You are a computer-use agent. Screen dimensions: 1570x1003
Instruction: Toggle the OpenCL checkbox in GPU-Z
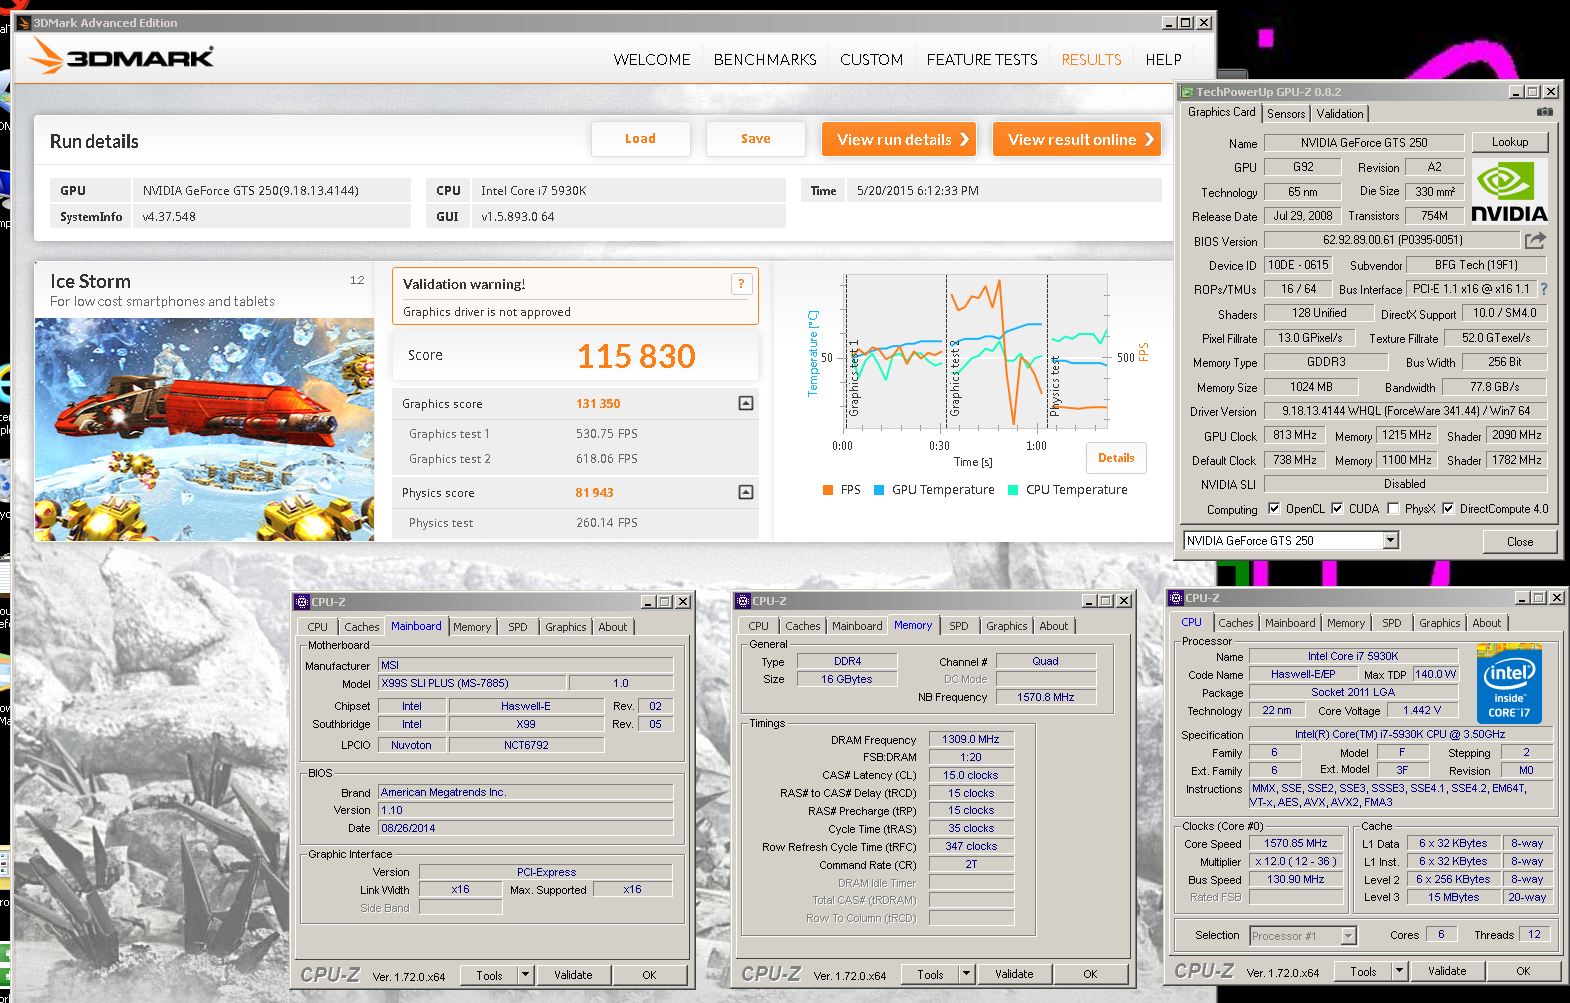tap(1274, 508)
